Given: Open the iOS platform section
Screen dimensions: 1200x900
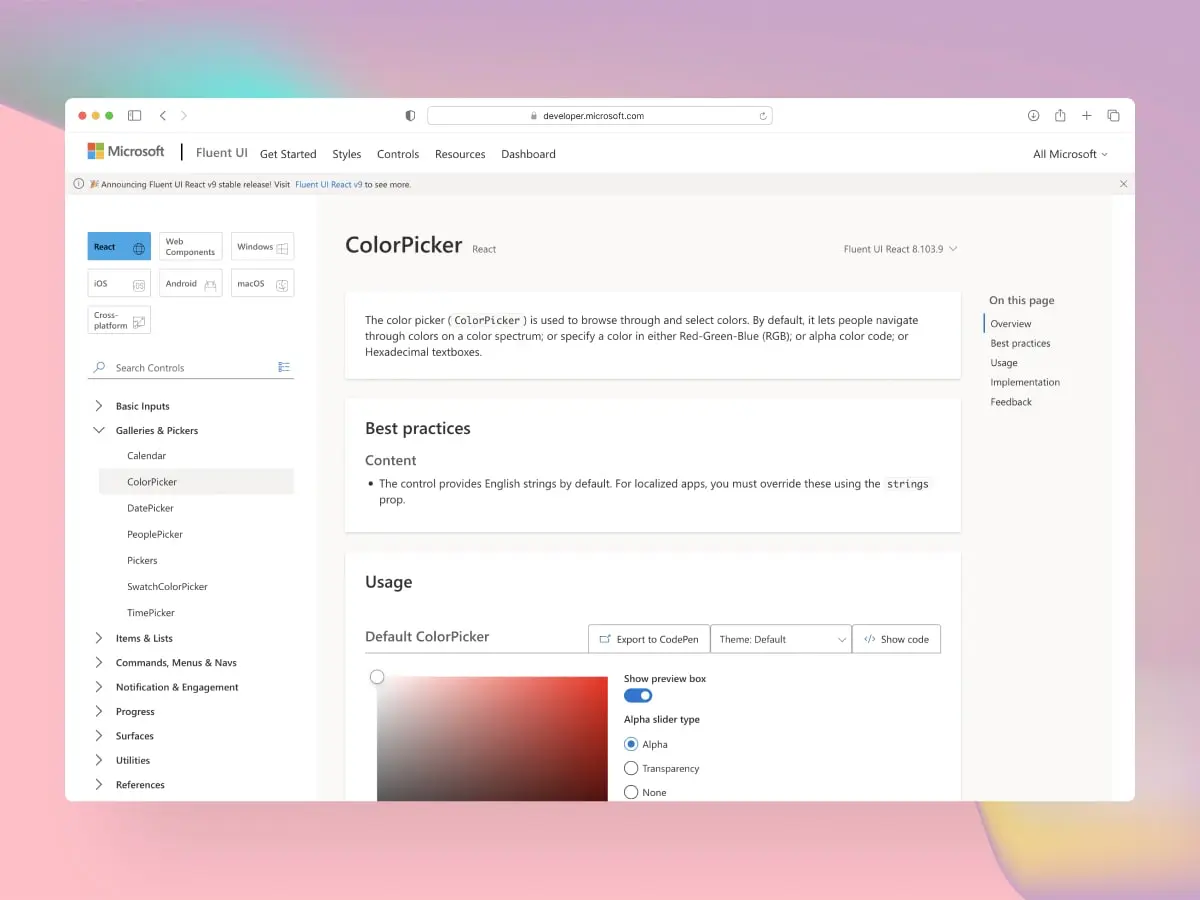Looking at the screenshot, I should pyautogui.click(x=118, y=283).
